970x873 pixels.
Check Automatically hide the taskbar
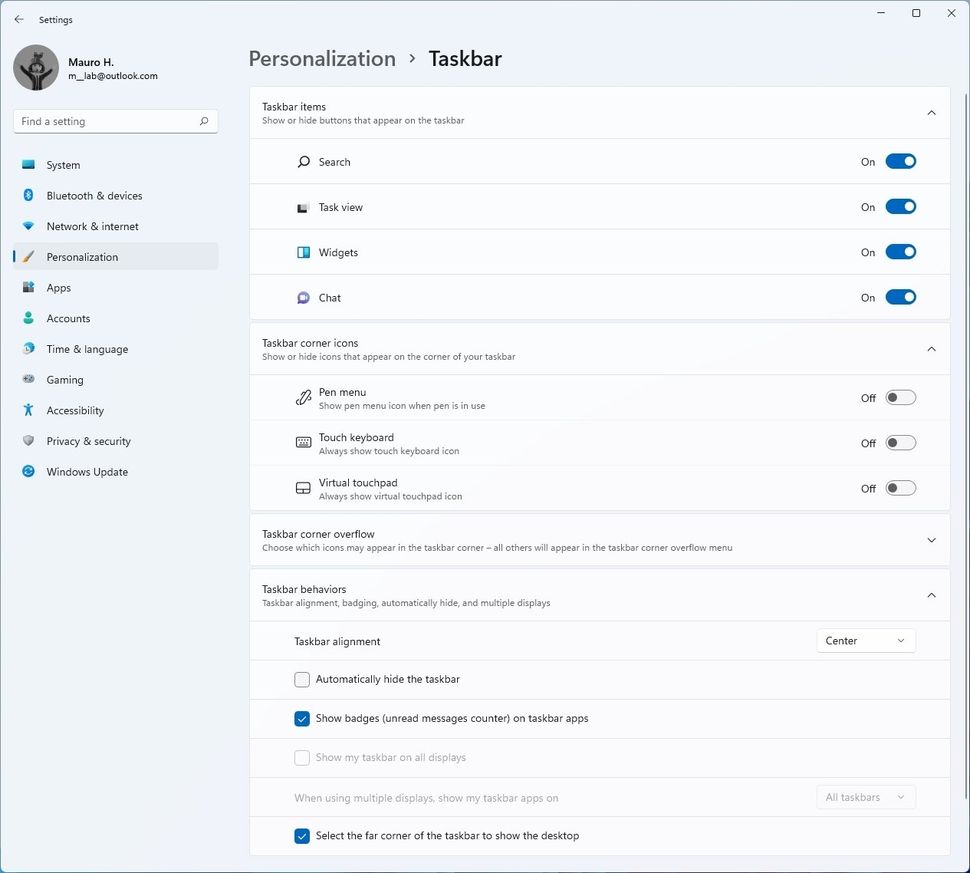pos(302,679)
